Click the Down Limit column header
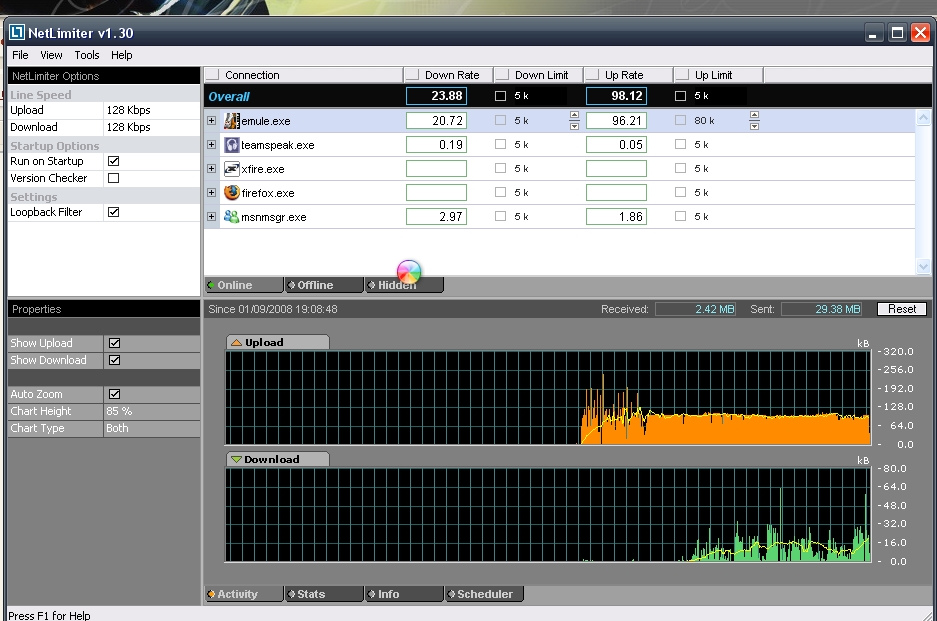 click(539, 75)
